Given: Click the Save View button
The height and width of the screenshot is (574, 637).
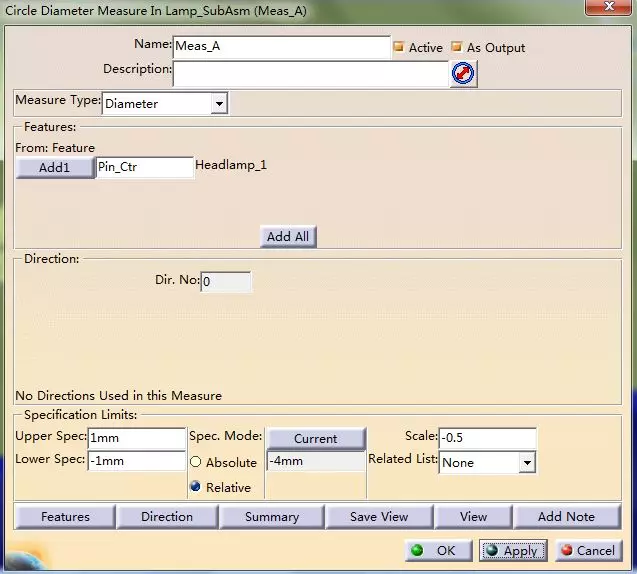Looking at the screenshot, I should 379,517.
